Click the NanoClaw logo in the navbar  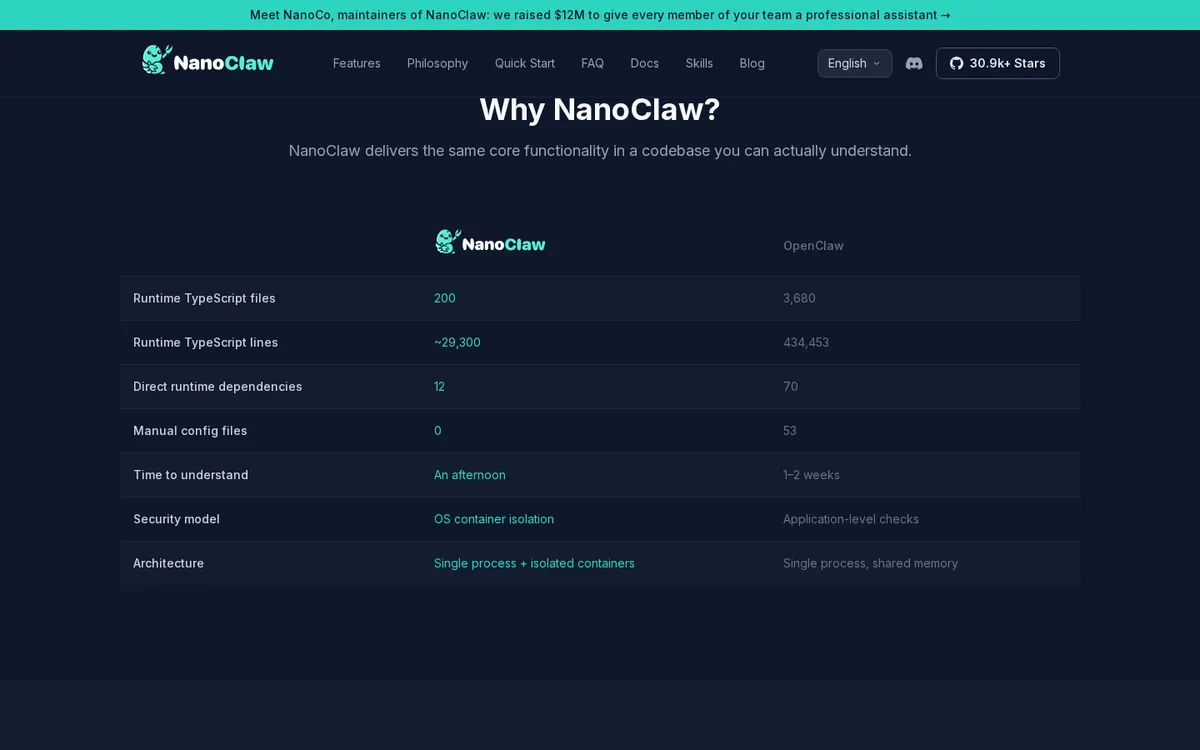(208, 61)
